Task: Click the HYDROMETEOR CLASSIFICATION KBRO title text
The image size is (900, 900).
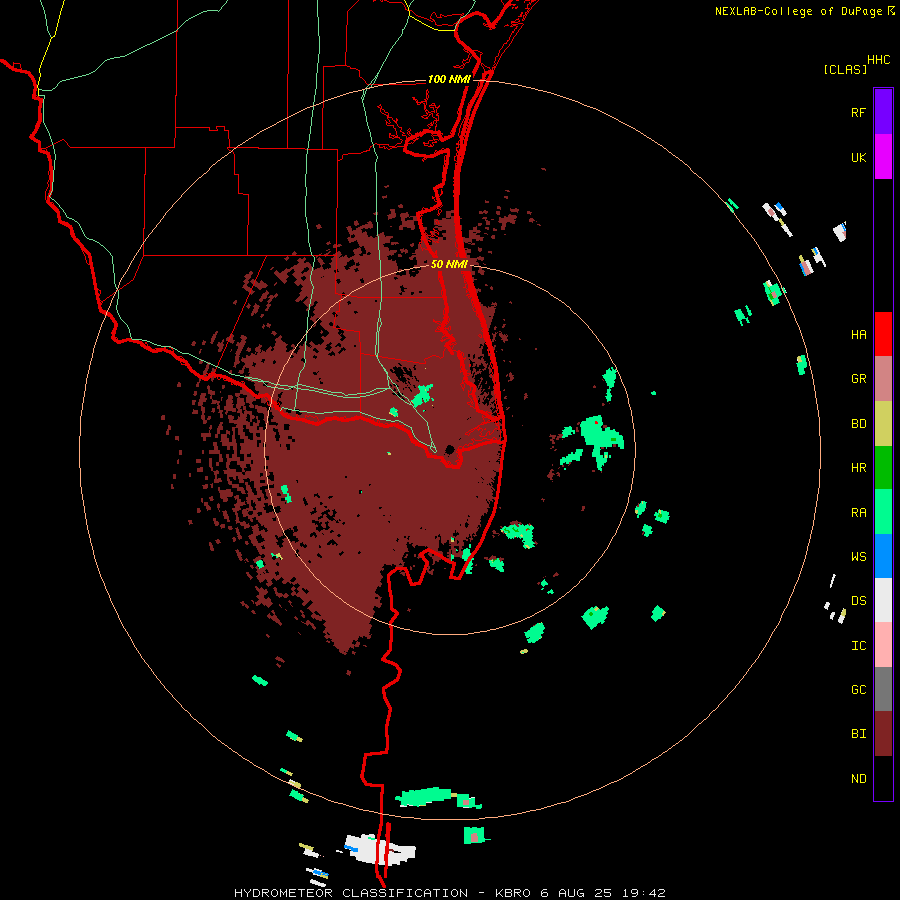Action: (x=449, y=893)
